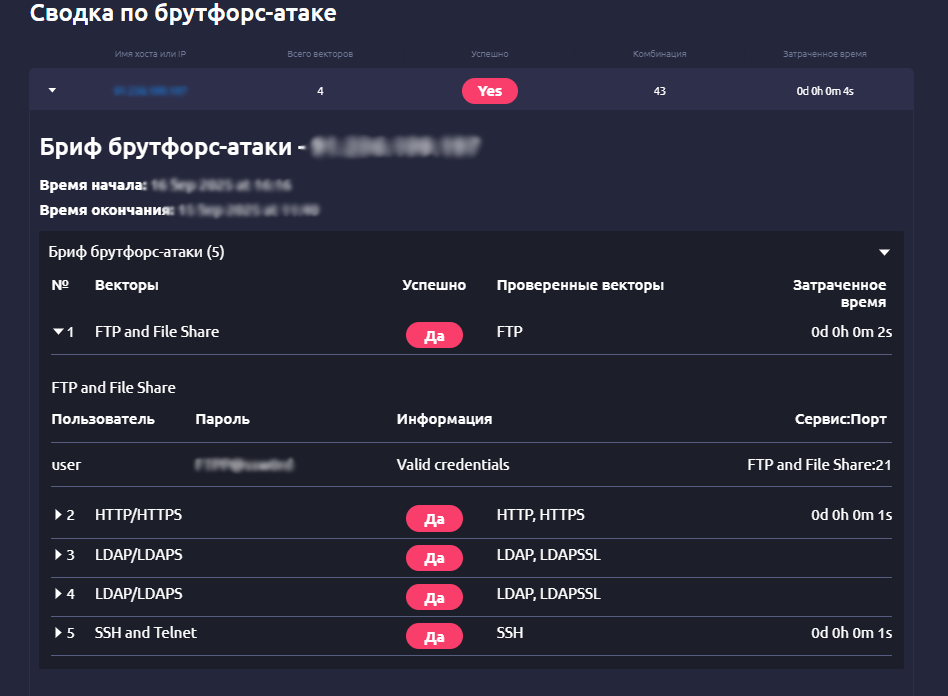
Task: Click the FTP and File Share:21 port cell
Action: 819,465
